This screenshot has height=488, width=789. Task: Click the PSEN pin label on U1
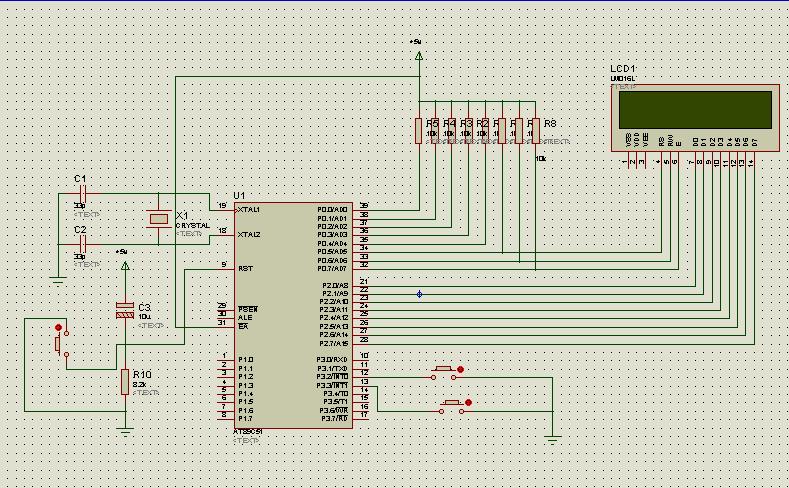[x=248, y=309]
